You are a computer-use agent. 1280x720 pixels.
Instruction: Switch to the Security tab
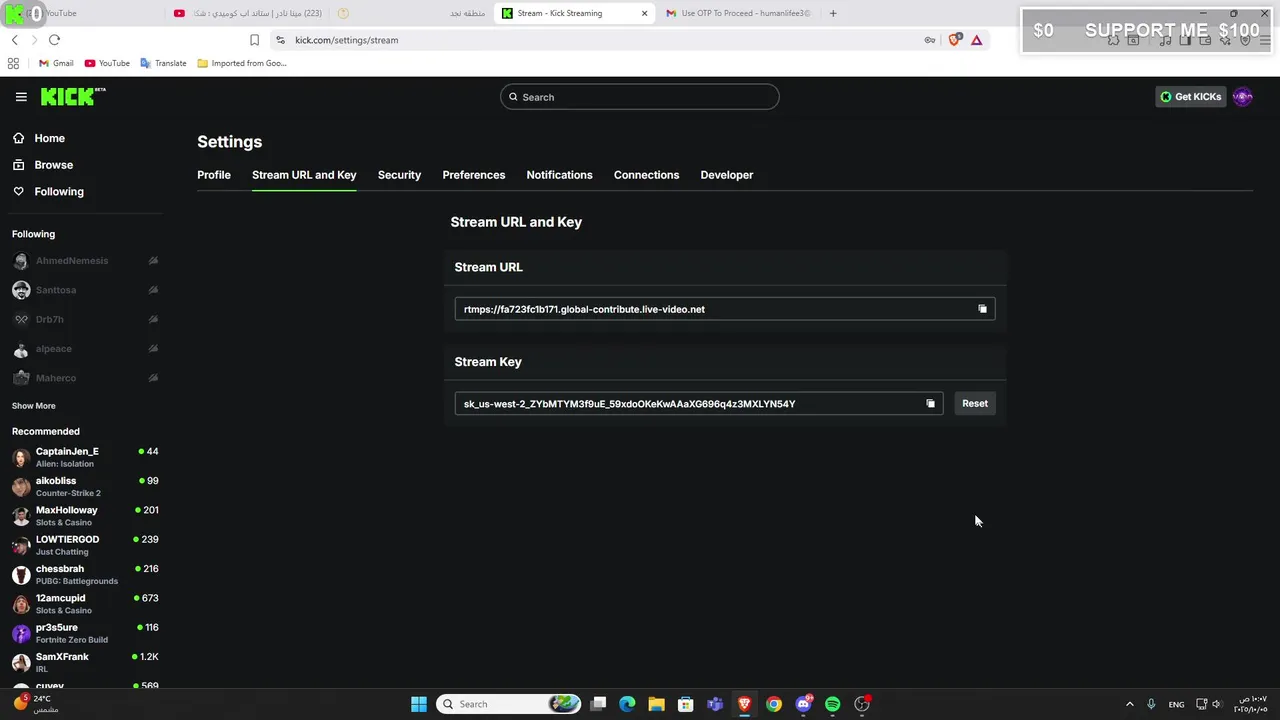pyautogui.click(x=399, y=175)
